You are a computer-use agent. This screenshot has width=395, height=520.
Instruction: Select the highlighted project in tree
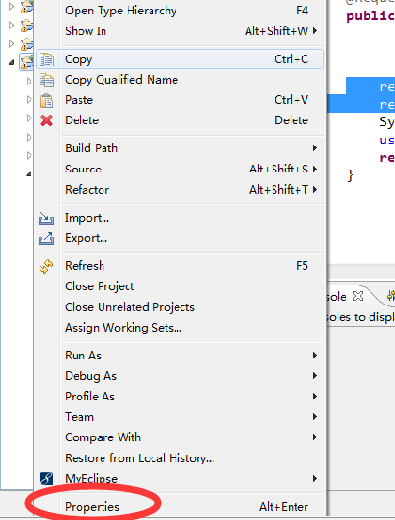[x=27, y=62]
